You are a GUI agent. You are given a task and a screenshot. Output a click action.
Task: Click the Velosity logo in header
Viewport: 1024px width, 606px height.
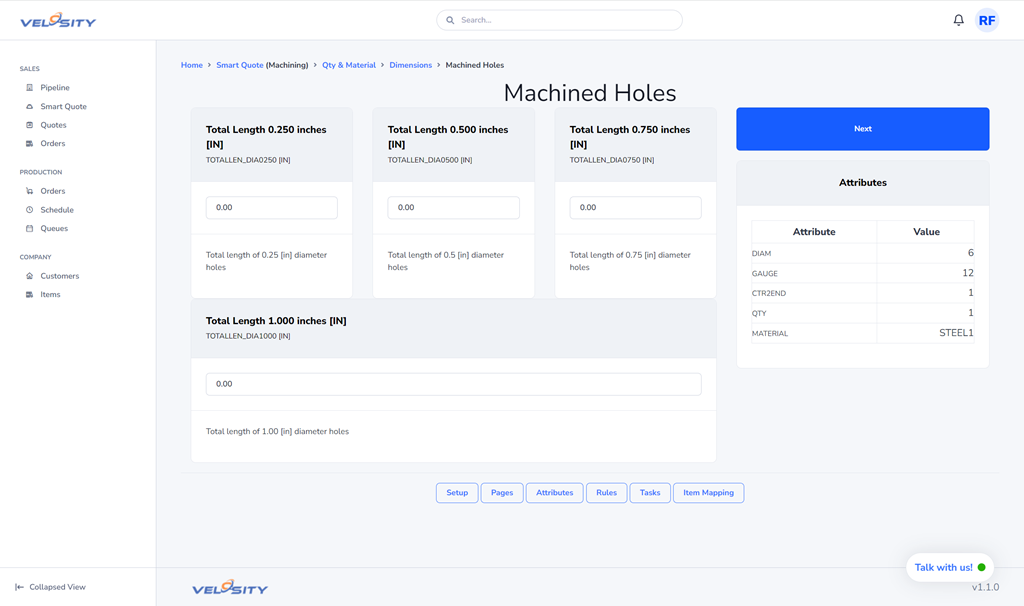[58, 20]
